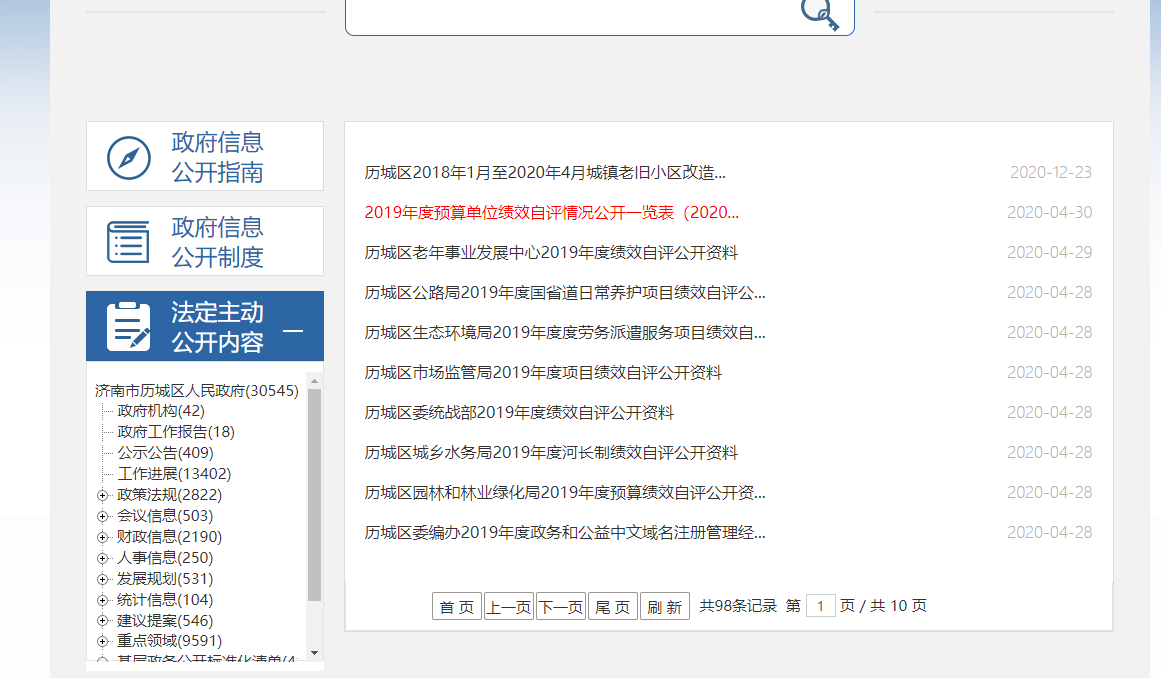
Task: Select 政策法规(2822) label in the tree
Action: [170, 494]
